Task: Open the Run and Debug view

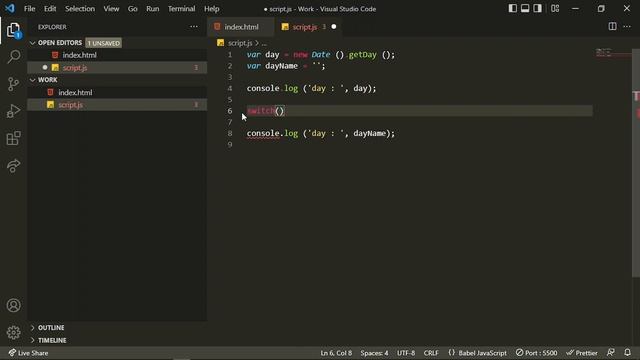Action: [x=13, y=111]
